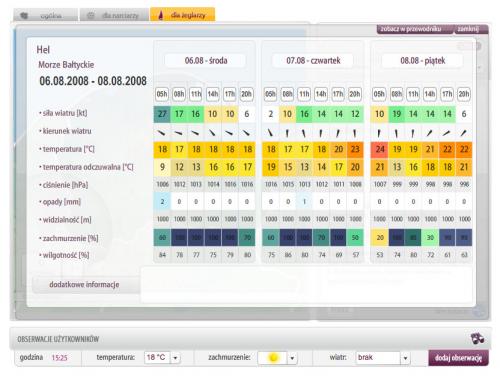Select the 'dla żeglarzy' sailors tab
This screenshot has height=376, width=500.
click(x=183, y=15)
